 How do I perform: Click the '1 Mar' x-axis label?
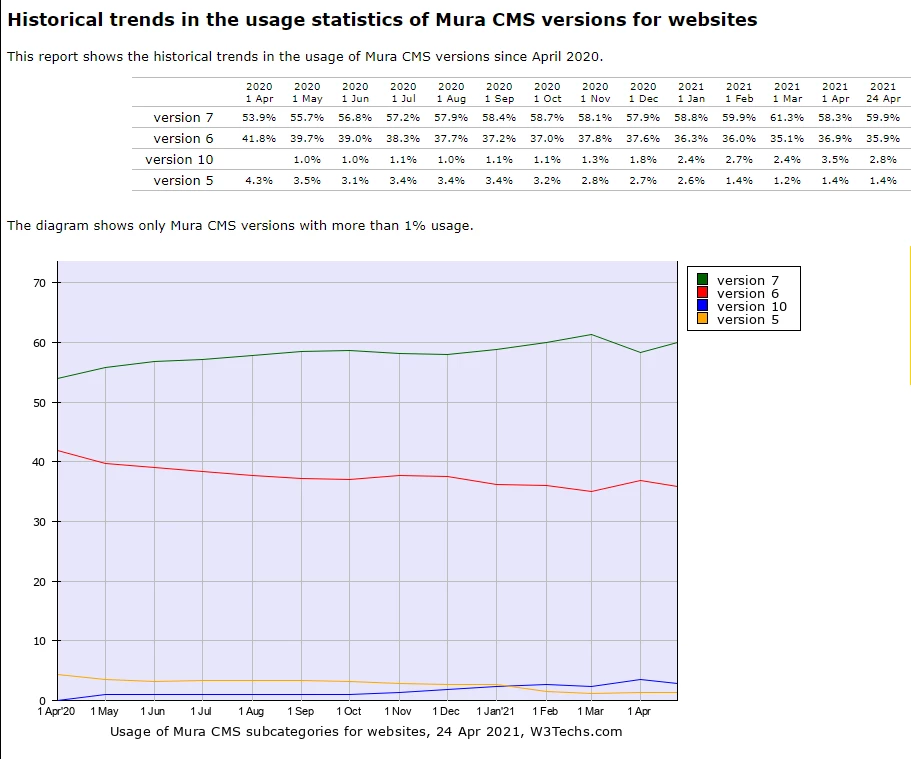coord(590,711)
